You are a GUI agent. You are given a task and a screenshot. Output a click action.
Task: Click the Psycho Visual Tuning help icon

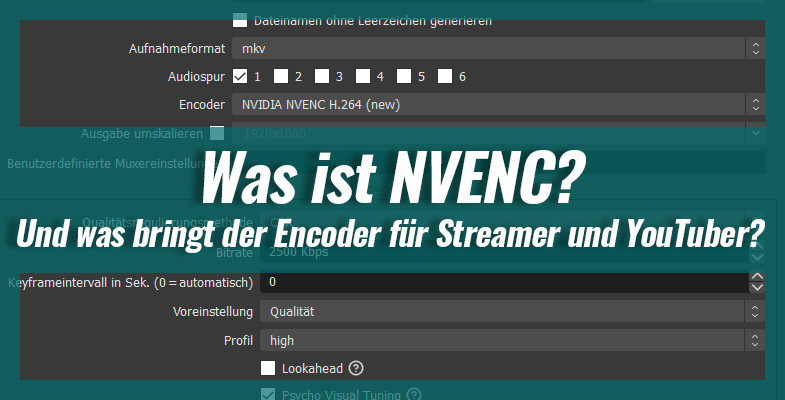[414, 394]
